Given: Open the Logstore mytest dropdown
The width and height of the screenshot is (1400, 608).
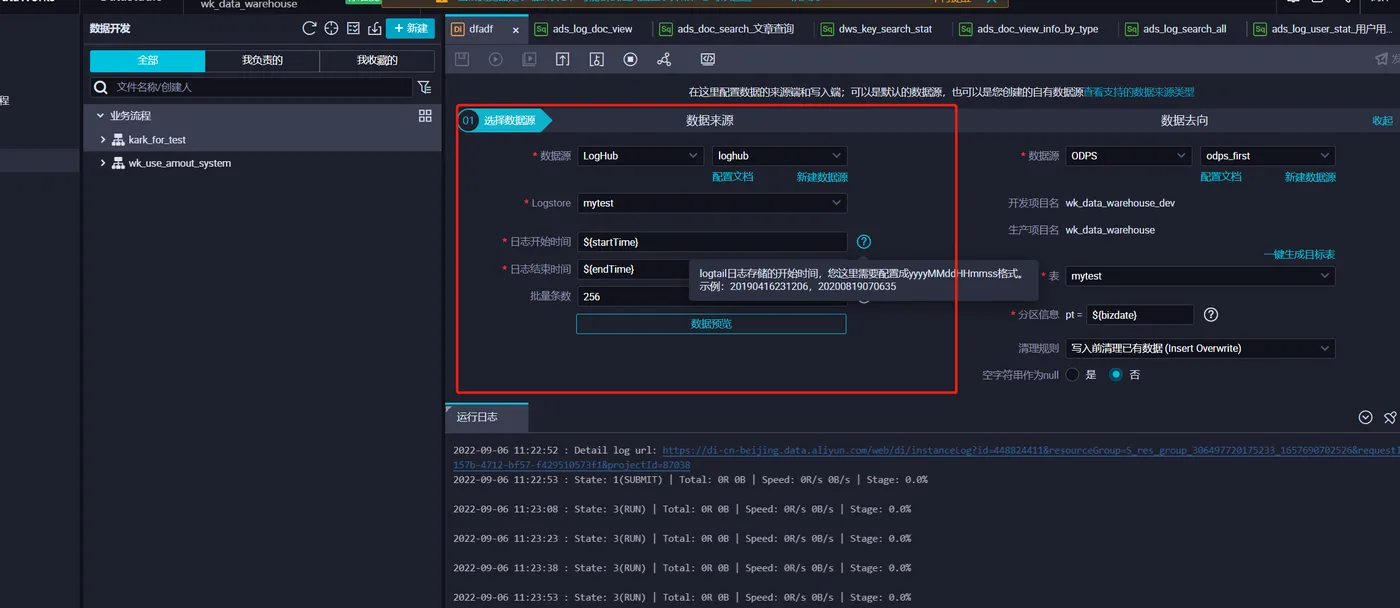Looking at the screenshot, I should pos(712,203).
